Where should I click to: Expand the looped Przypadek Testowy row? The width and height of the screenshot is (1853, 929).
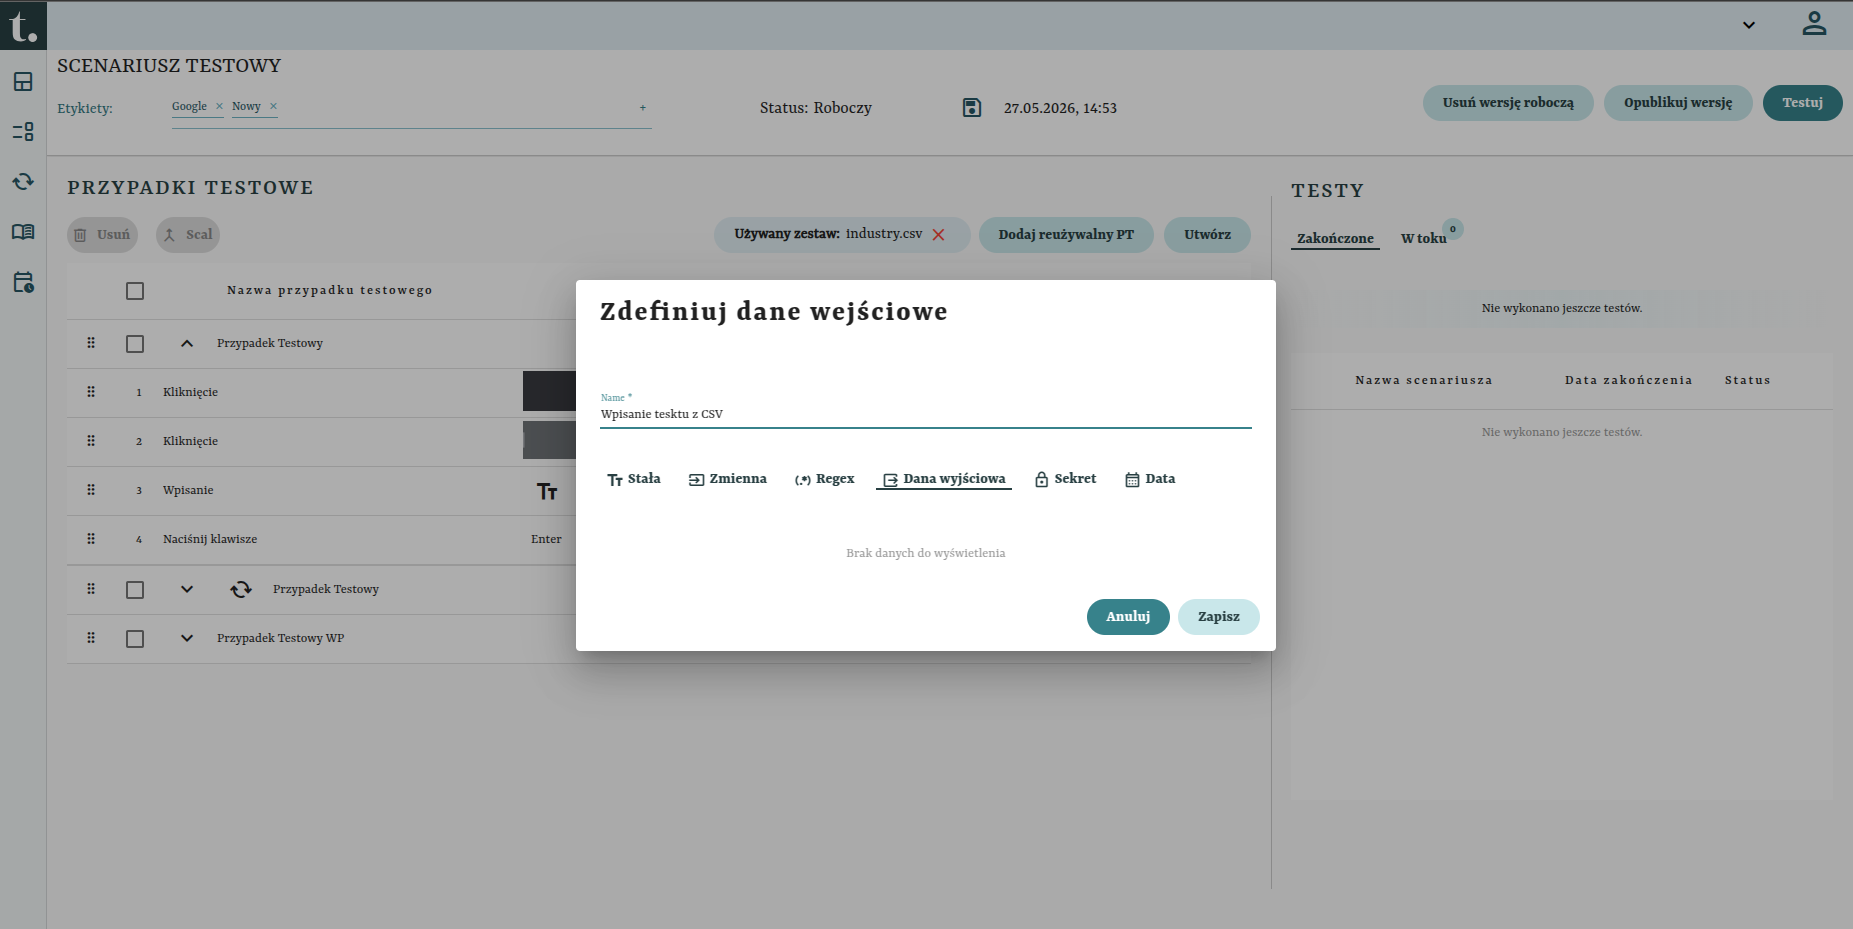187,589
